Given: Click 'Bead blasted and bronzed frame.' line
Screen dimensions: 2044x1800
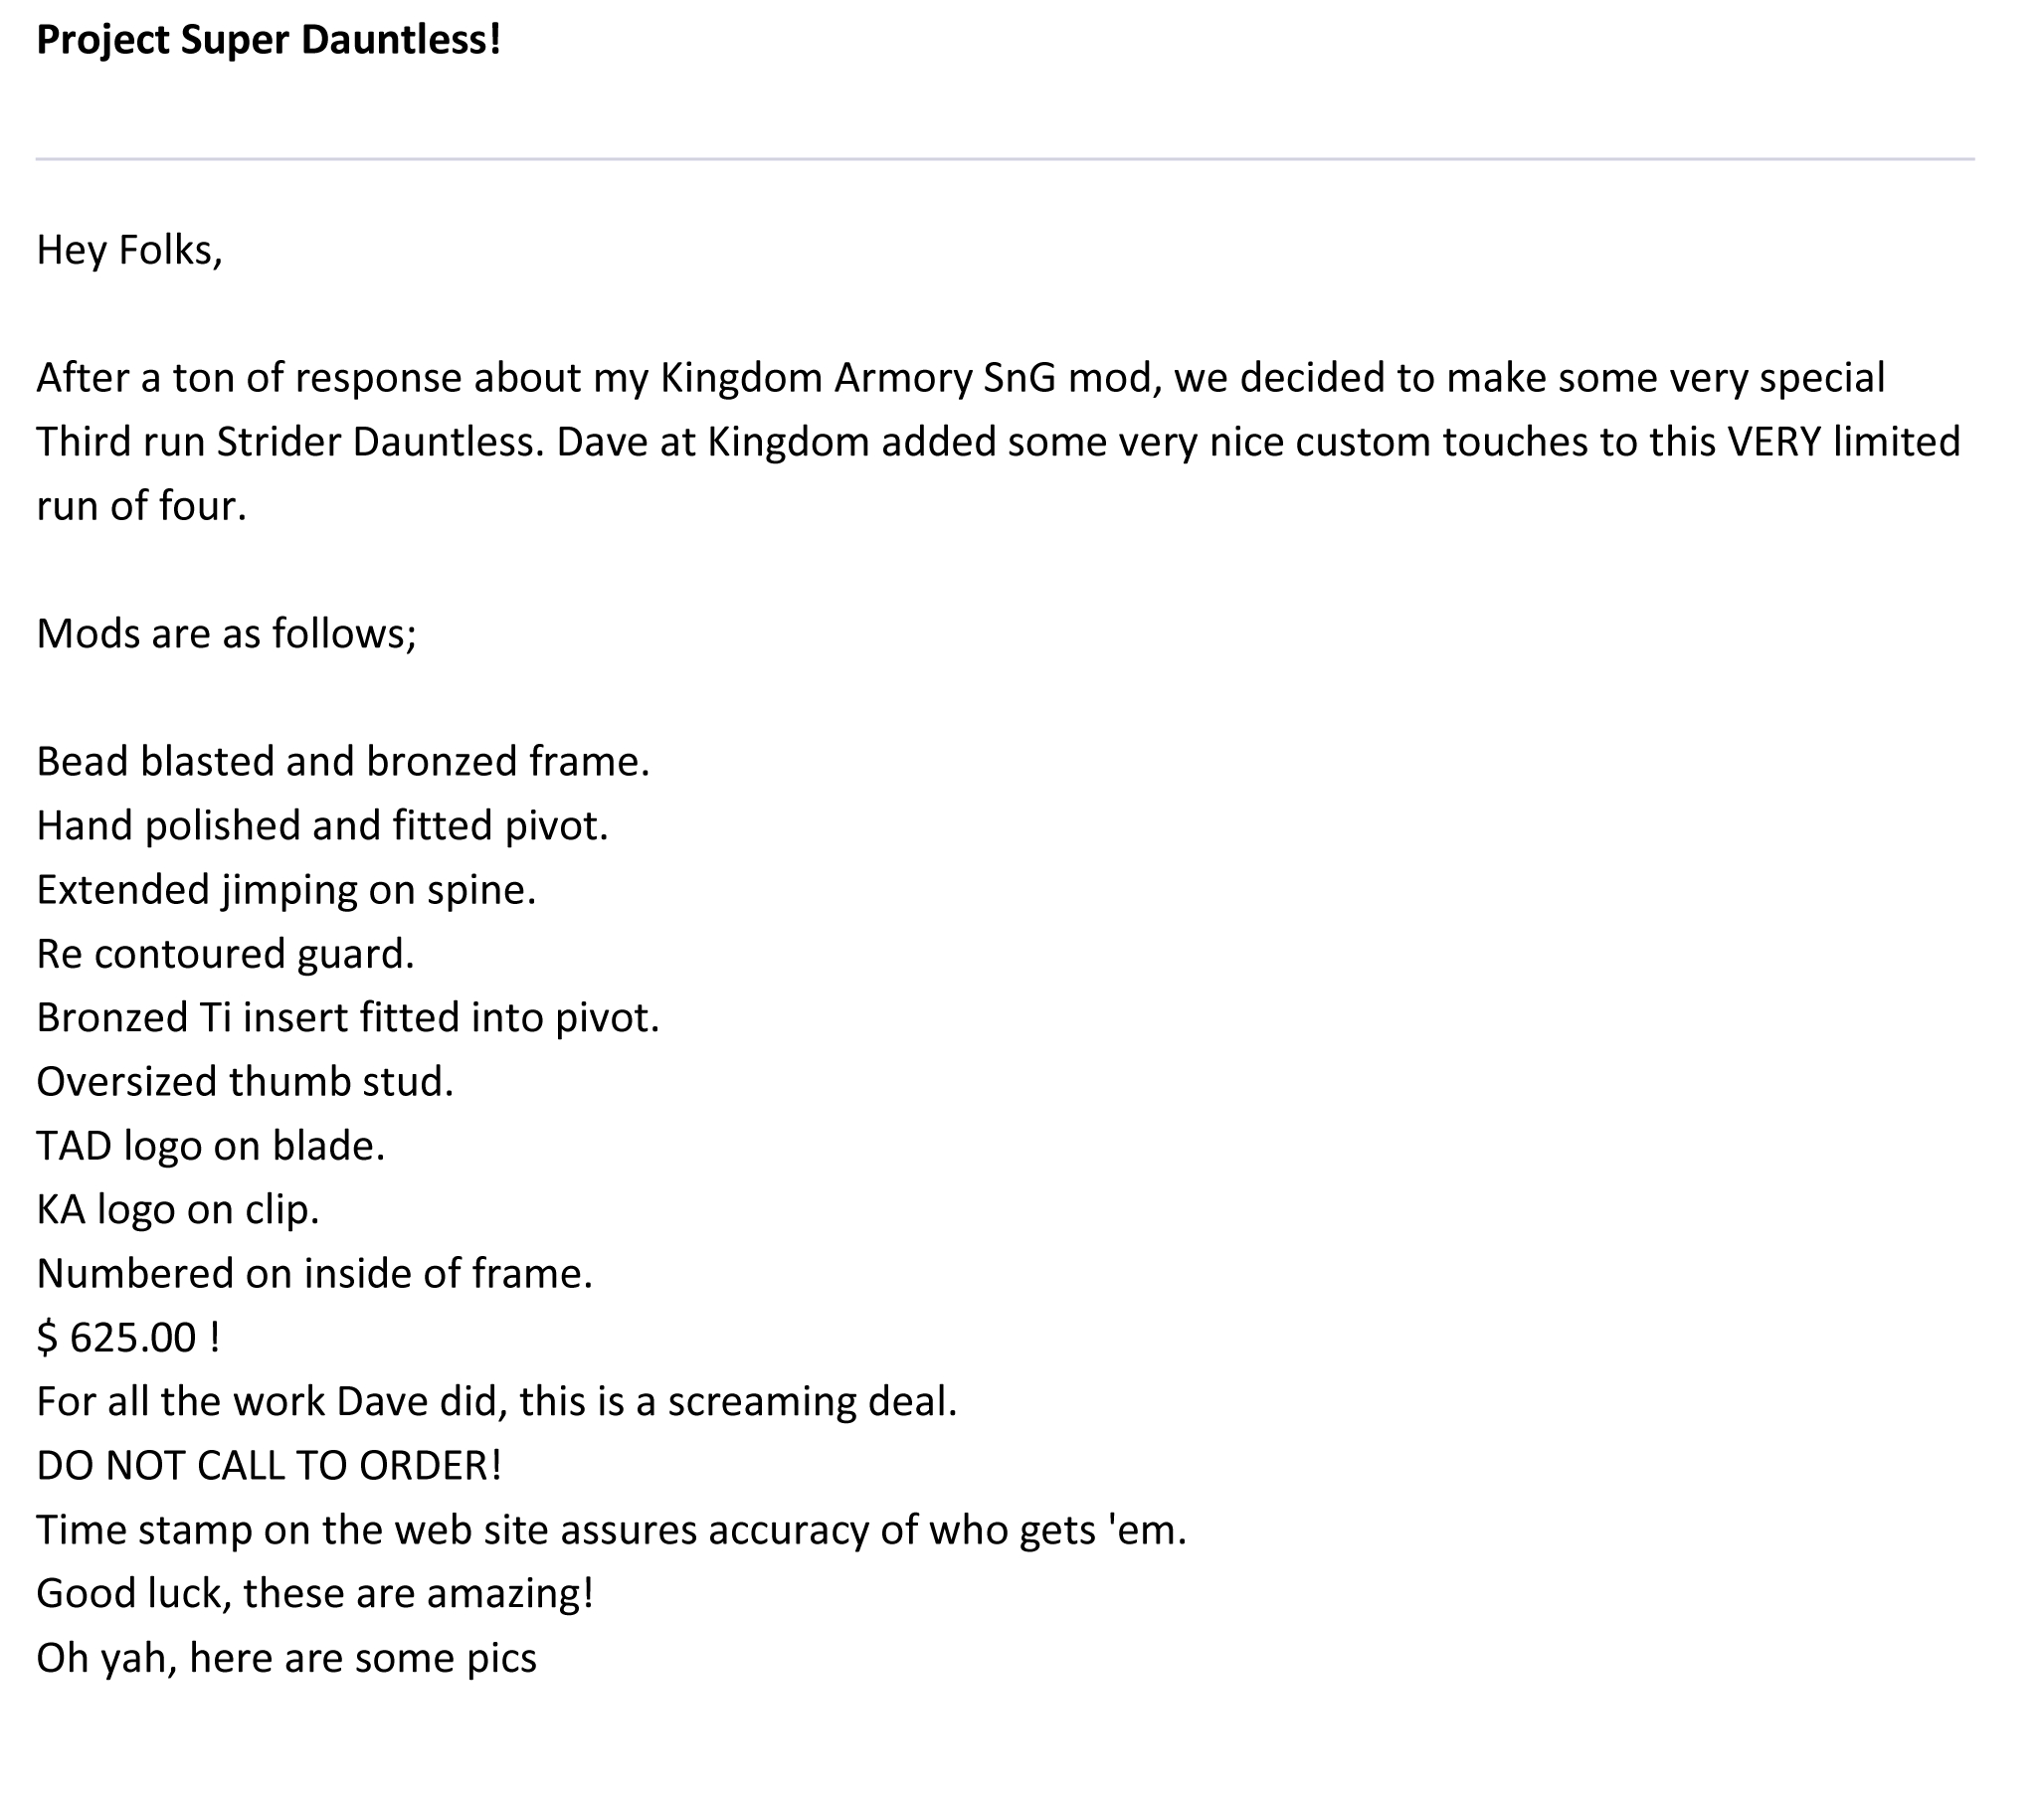Looking at the screenshot, I should coord(343,762).
